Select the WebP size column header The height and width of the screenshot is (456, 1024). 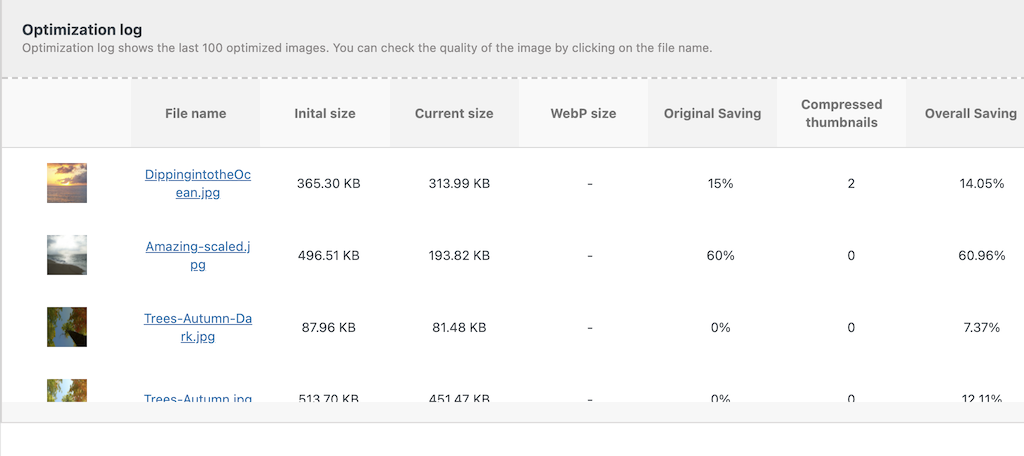[x=583, y=113]
